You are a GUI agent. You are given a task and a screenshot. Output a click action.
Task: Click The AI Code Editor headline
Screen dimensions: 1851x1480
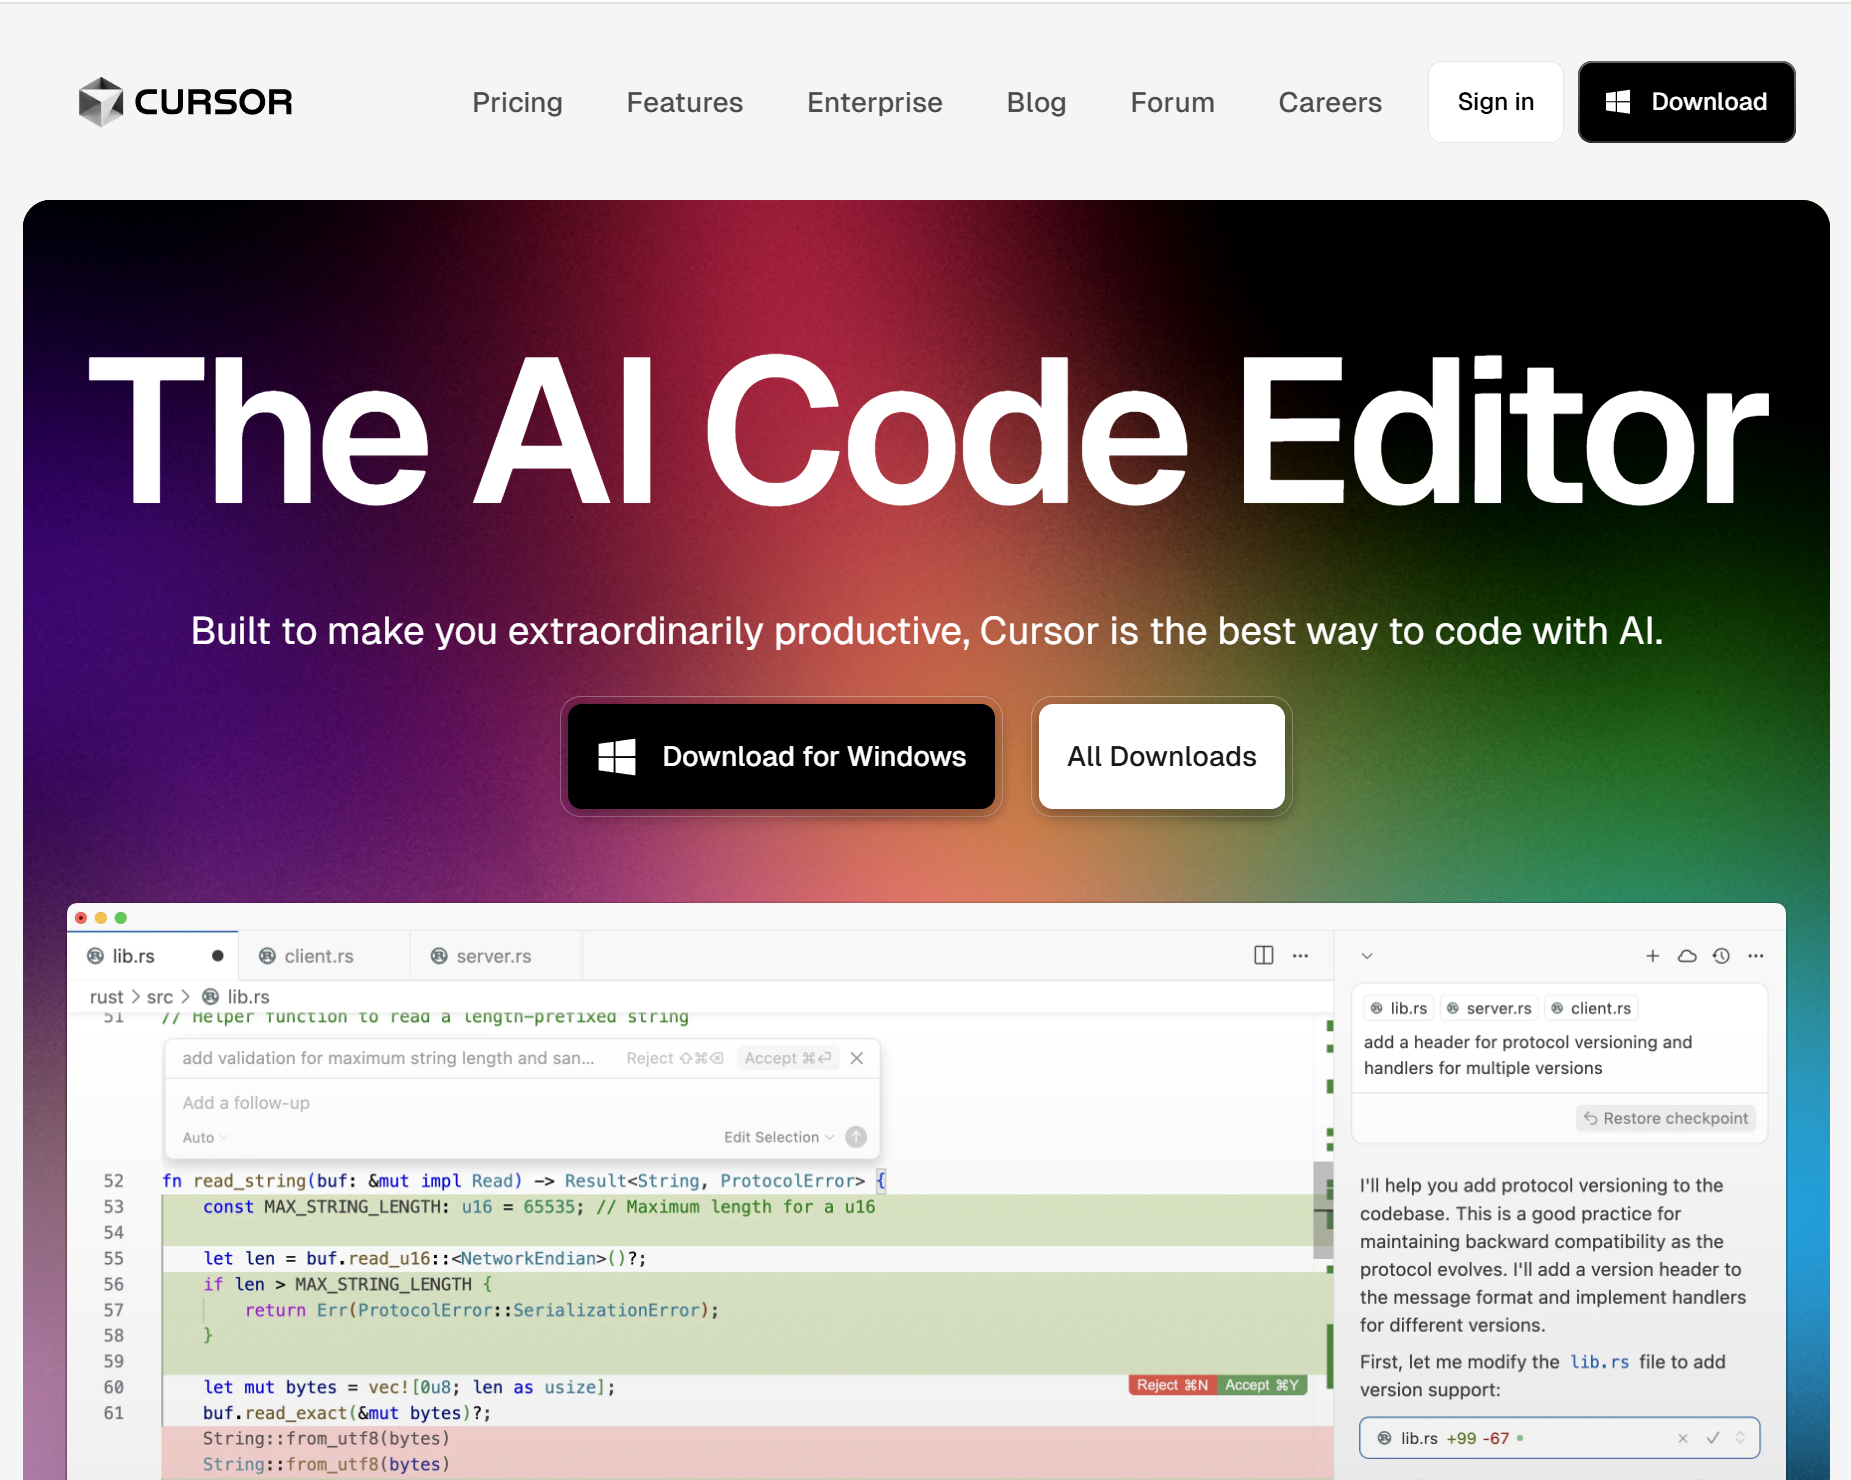[x=928, y=430]
